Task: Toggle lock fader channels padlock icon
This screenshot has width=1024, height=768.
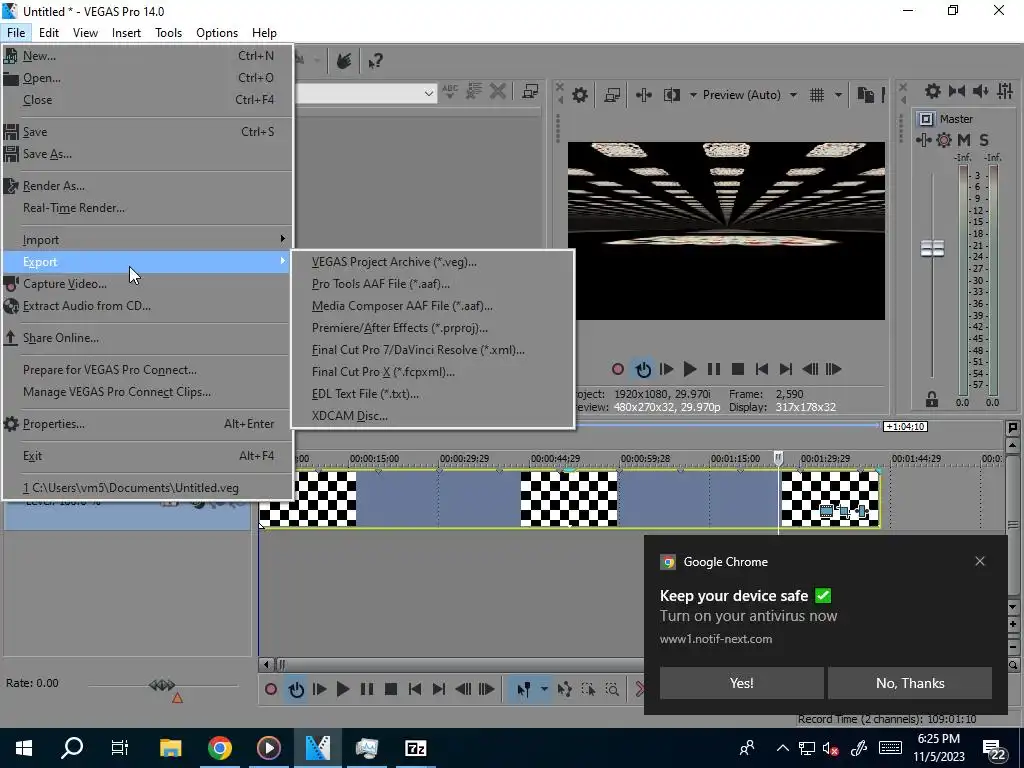Action: click(932, 399)
